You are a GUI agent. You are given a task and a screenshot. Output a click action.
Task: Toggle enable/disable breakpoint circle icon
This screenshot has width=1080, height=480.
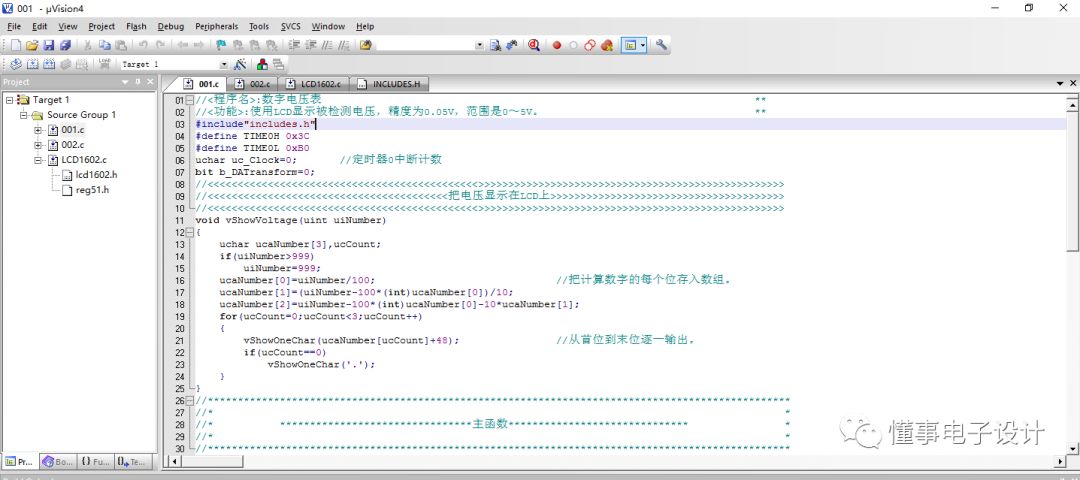point(573,45)
